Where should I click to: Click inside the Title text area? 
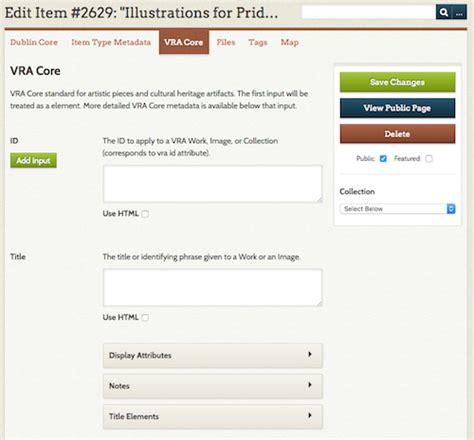(x=213, y=288)
